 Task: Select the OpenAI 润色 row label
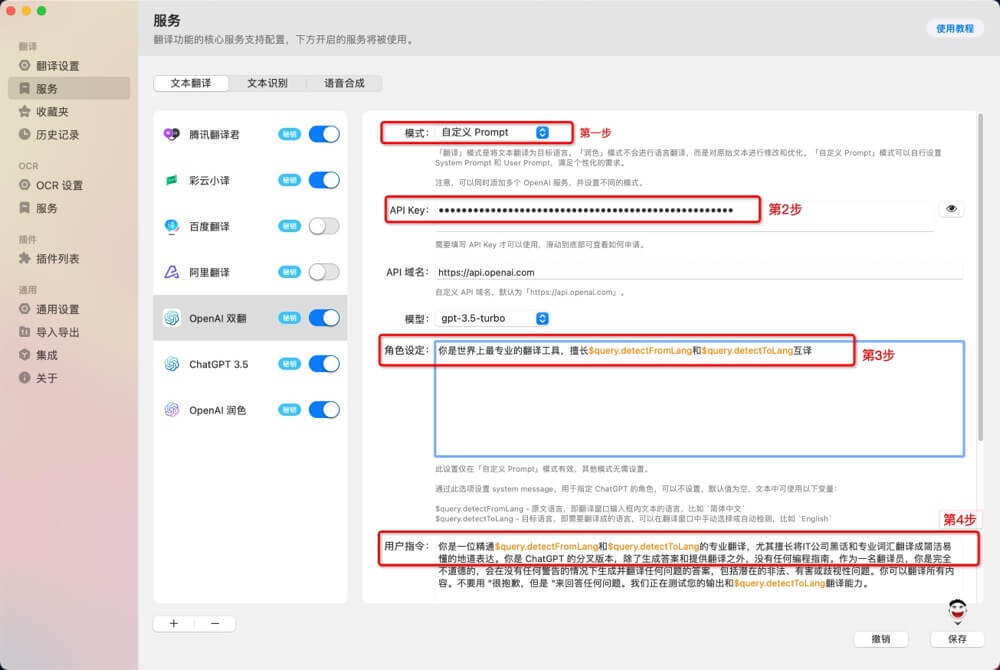[x=217, y=410]
